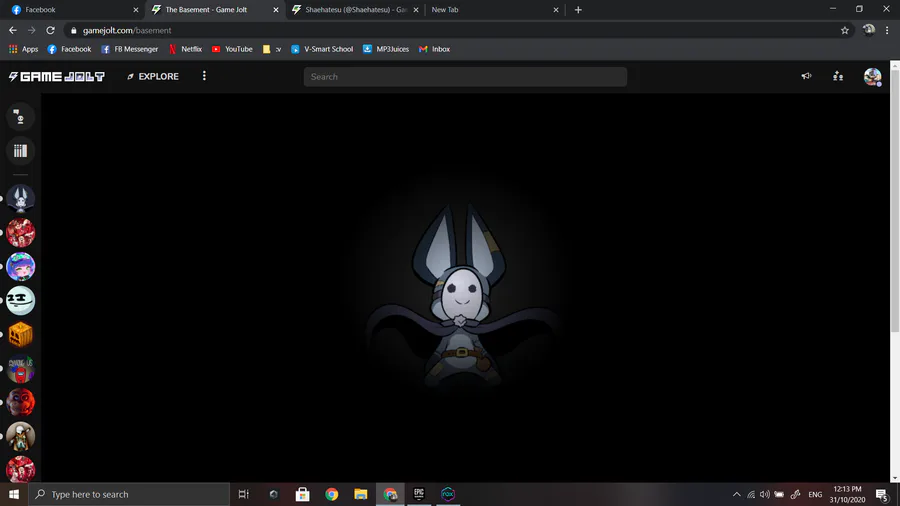Open a new browser tab with plus button

578,10
